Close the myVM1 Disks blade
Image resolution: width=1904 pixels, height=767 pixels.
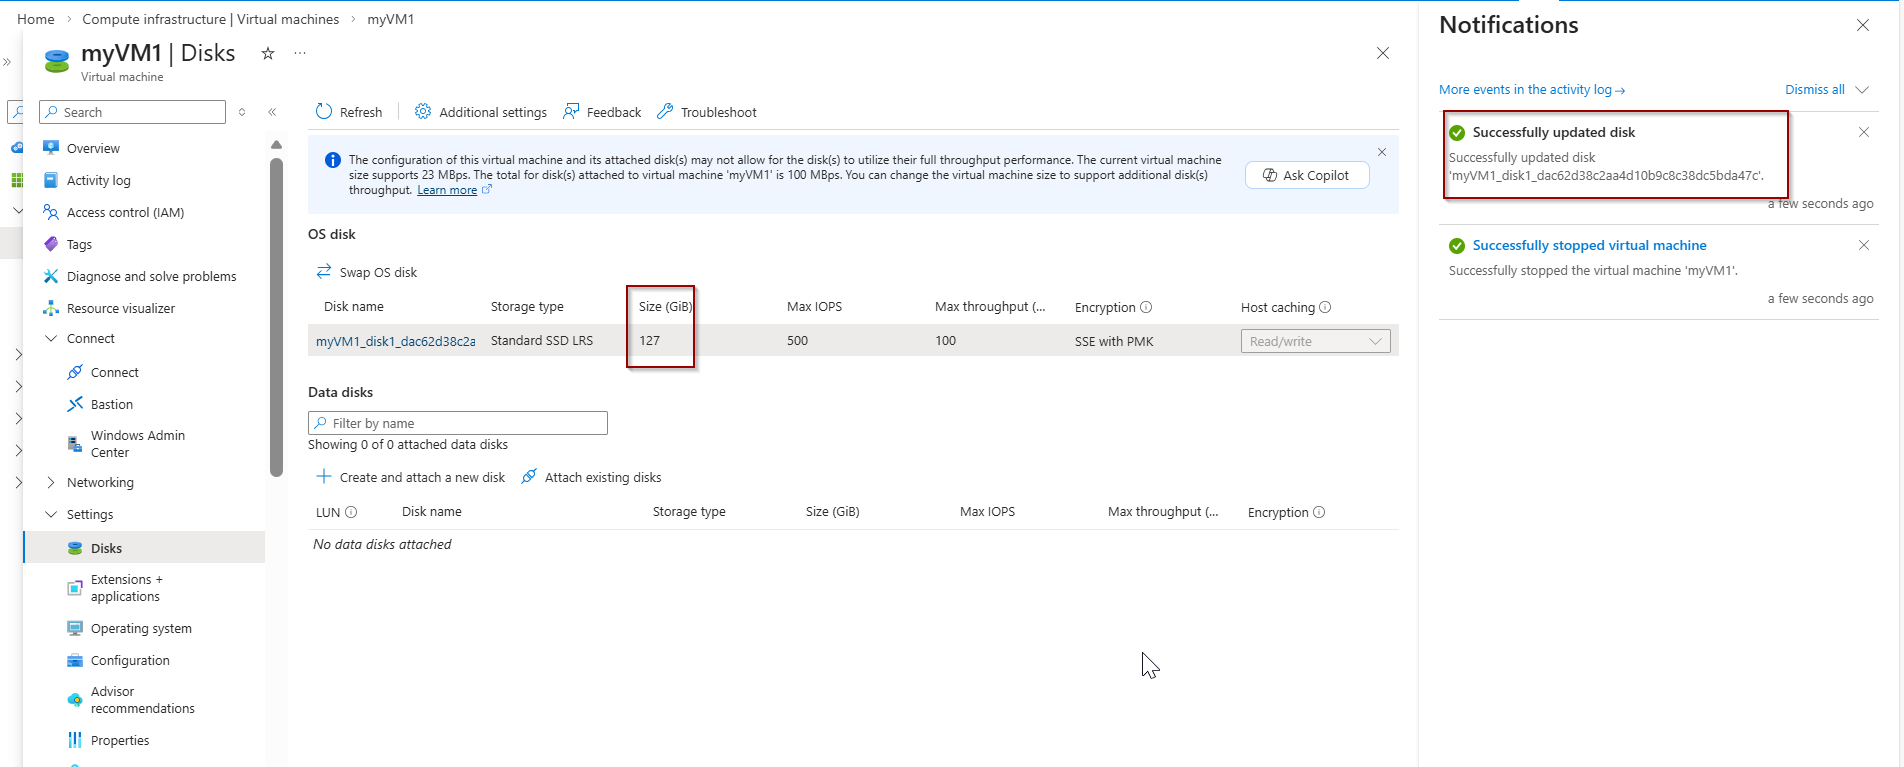tap(1383, 53)
